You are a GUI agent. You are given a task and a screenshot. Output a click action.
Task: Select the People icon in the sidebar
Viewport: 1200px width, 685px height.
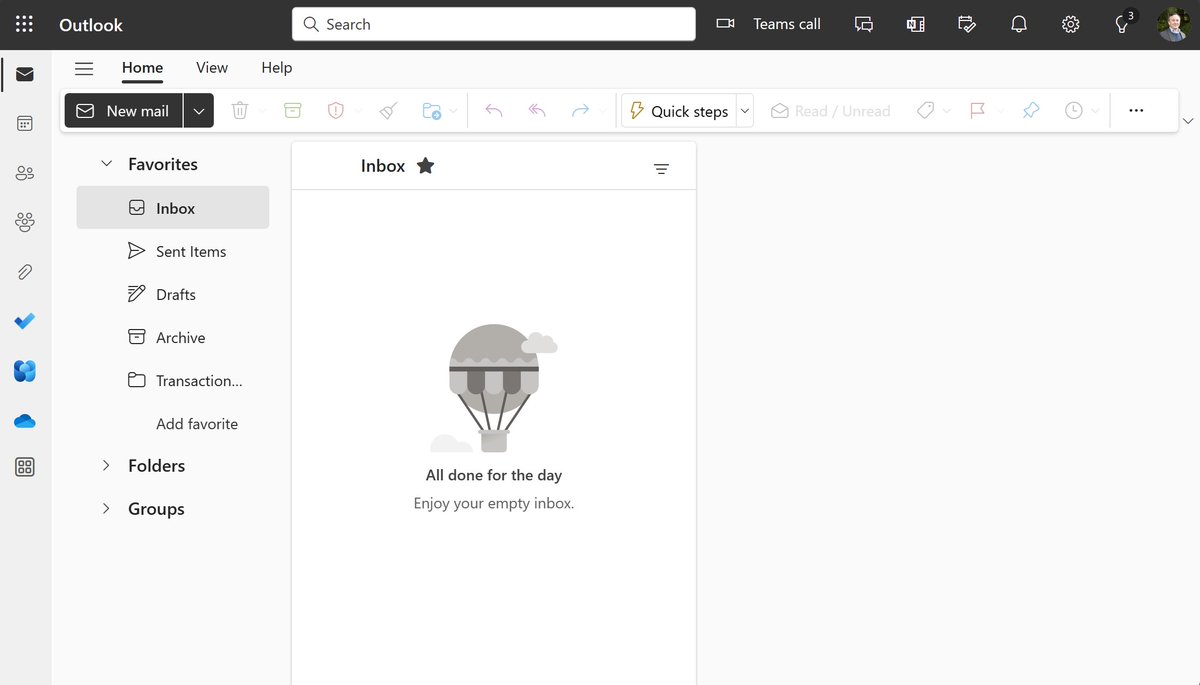click(24, 172)
